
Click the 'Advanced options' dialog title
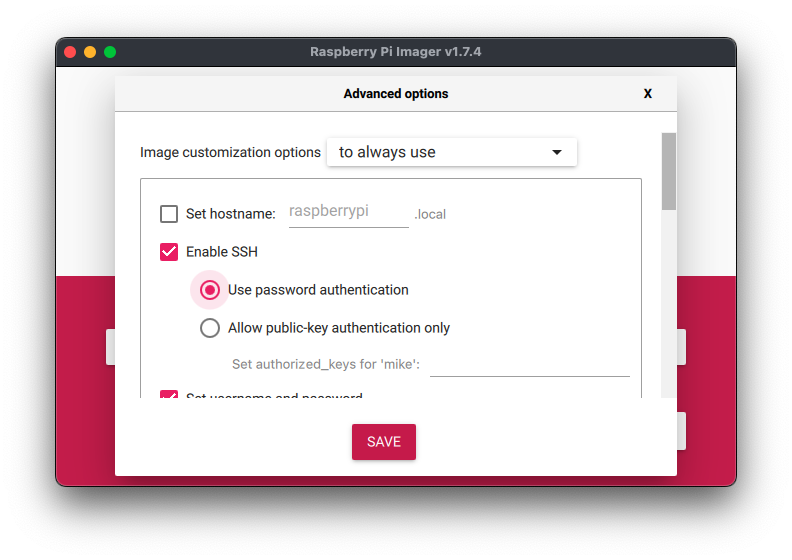coord(396,93)
